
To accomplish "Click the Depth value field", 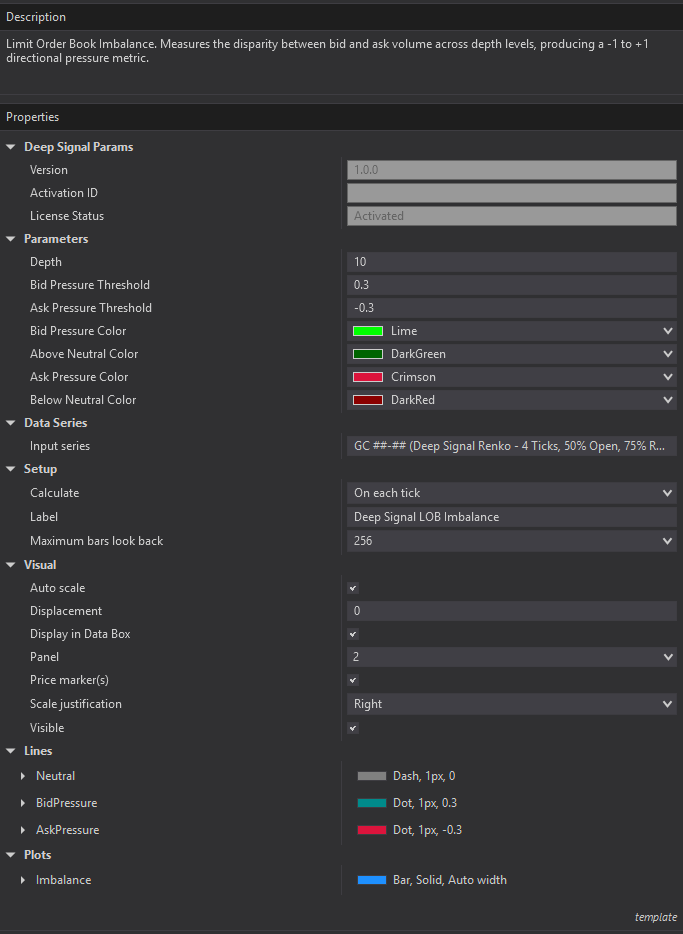I will [511, 262].
